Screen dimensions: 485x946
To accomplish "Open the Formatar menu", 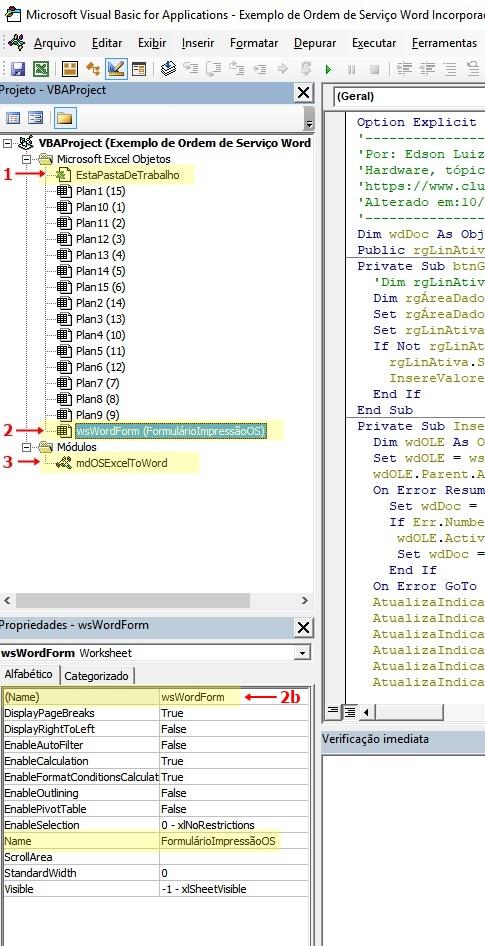I will [254, 43].
